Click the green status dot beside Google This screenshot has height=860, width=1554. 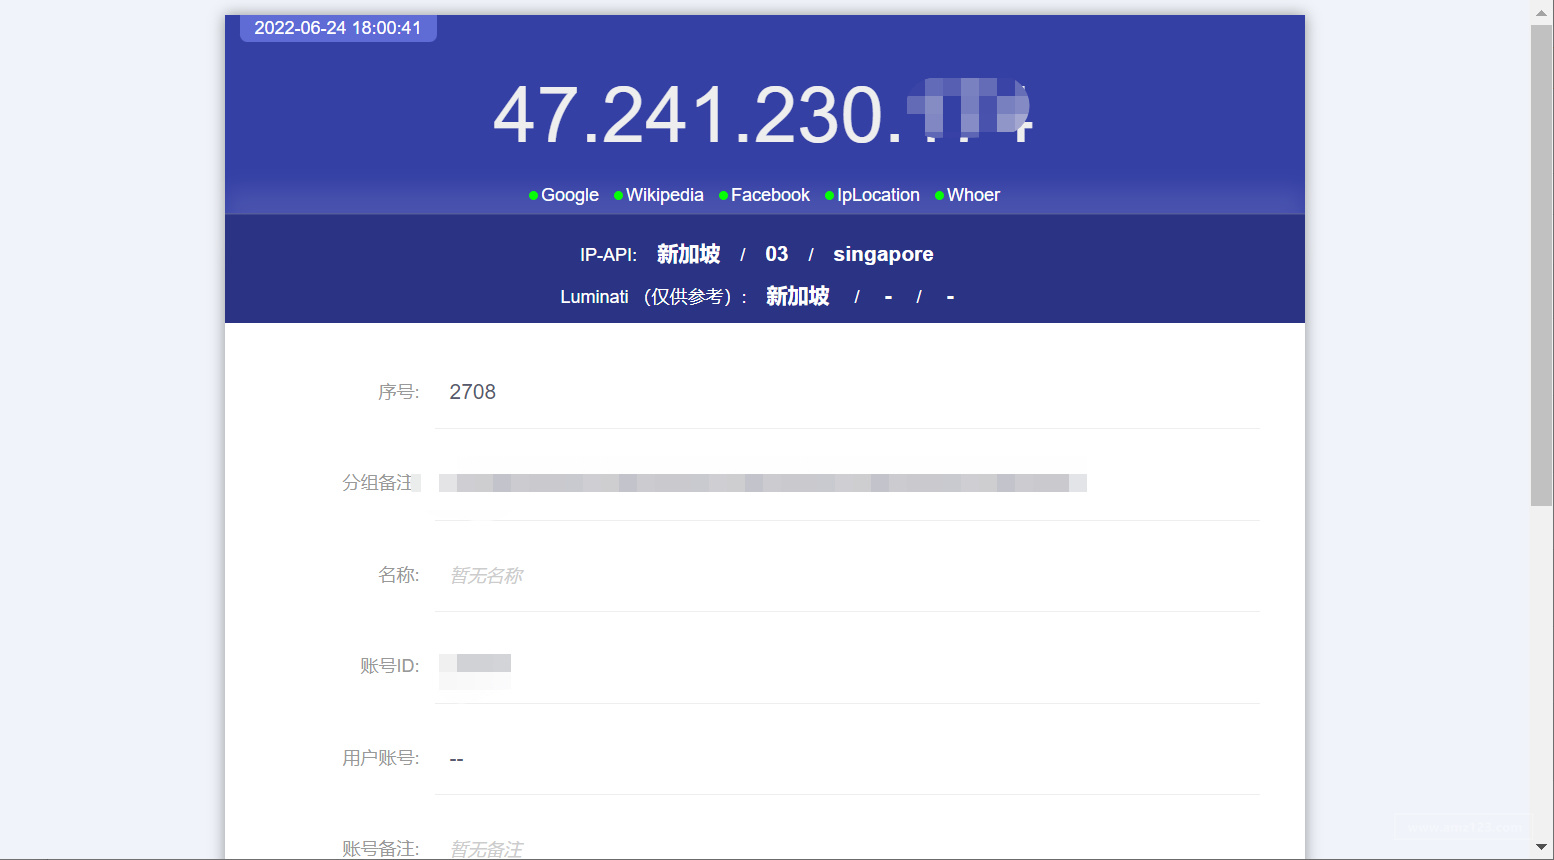[533, 196]
